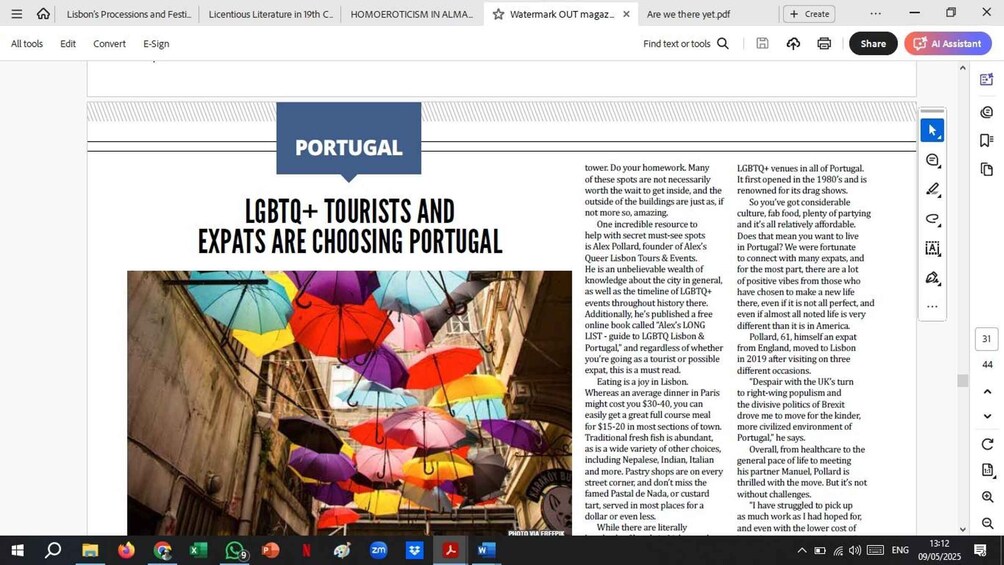Viewport: 1004px width, 565px height.
Task: Print the document using printer icon
Action: pos(824,44)
